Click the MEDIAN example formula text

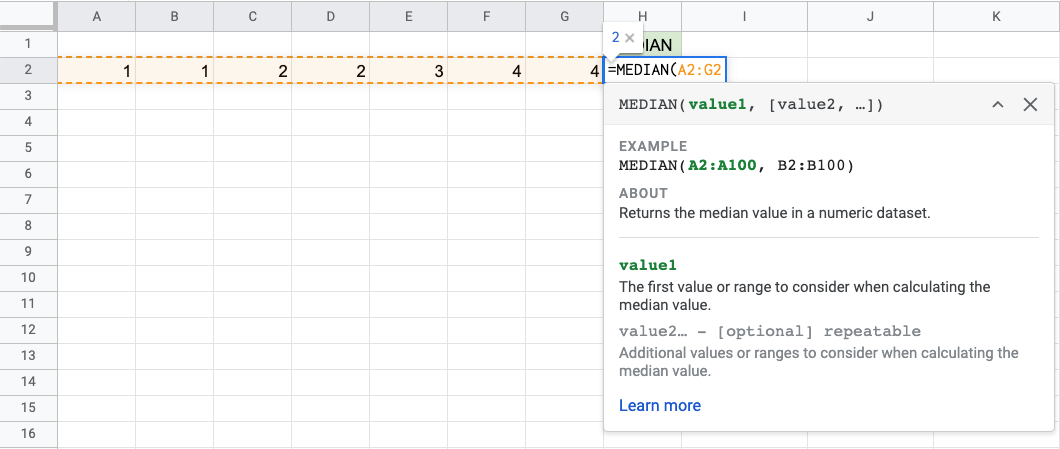736,165
